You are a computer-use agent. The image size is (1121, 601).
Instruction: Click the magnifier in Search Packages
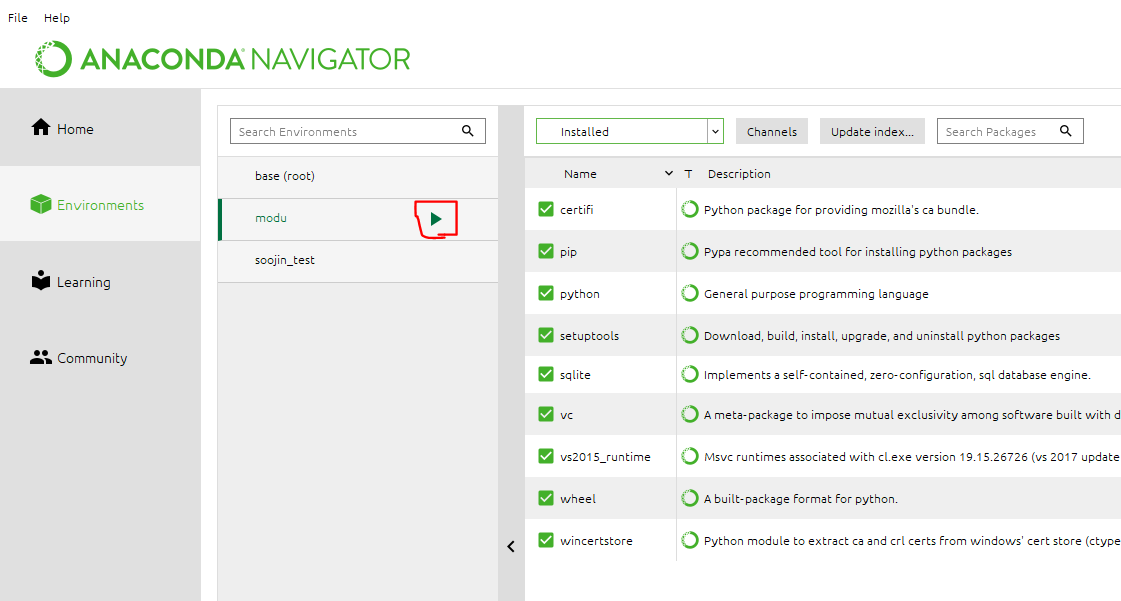1065,131
